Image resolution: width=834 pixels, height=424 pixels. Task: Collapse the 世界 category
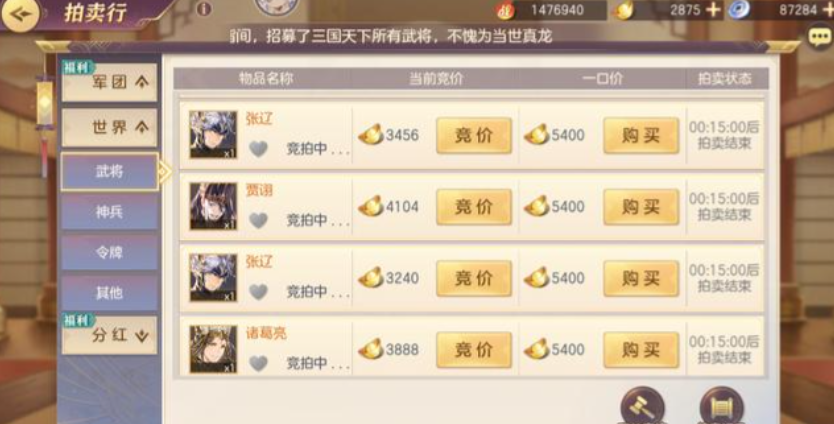110,128
